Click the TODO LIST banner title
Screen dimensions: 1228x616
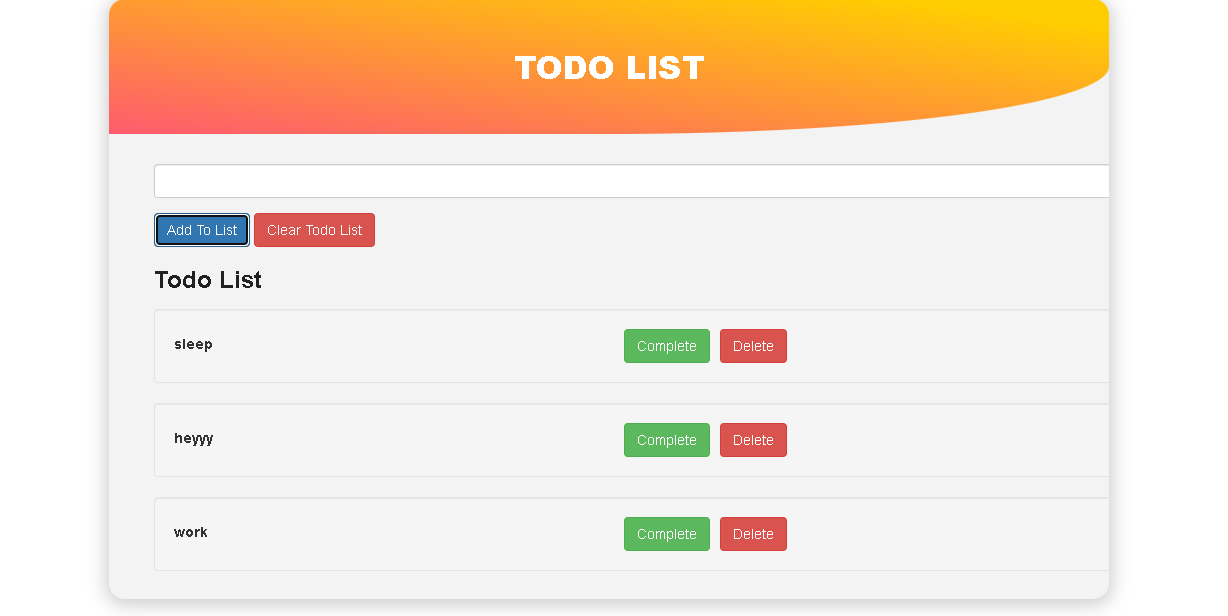609,68
